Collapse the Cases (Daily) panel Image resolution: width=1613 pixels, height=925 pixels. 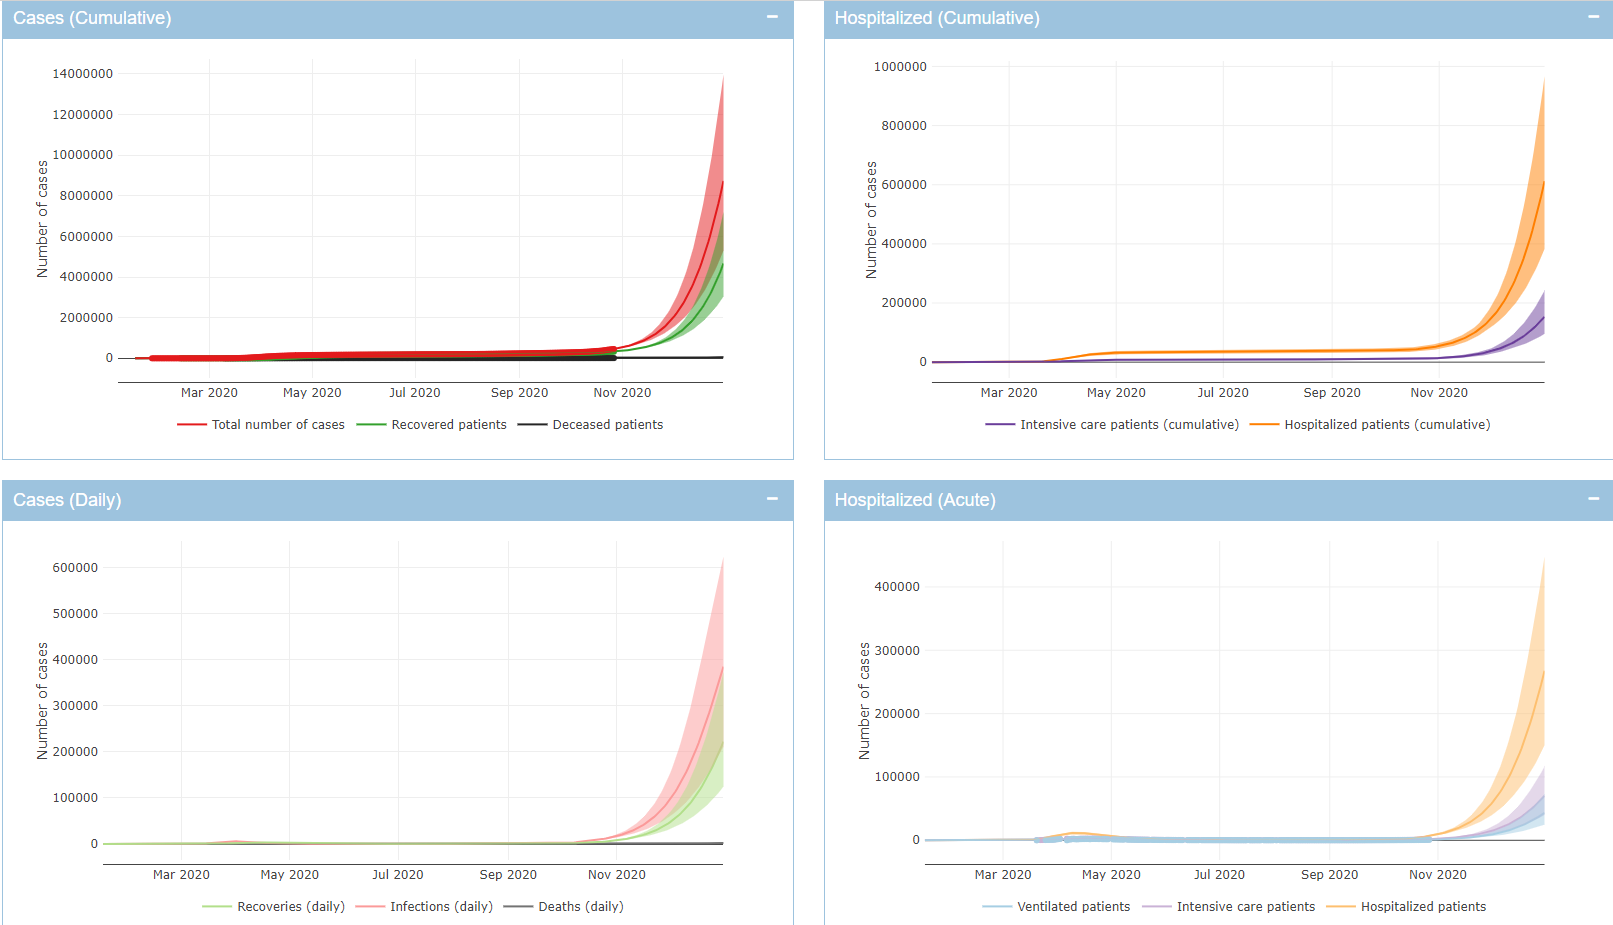pyautogui.click(x=772, y=499)
